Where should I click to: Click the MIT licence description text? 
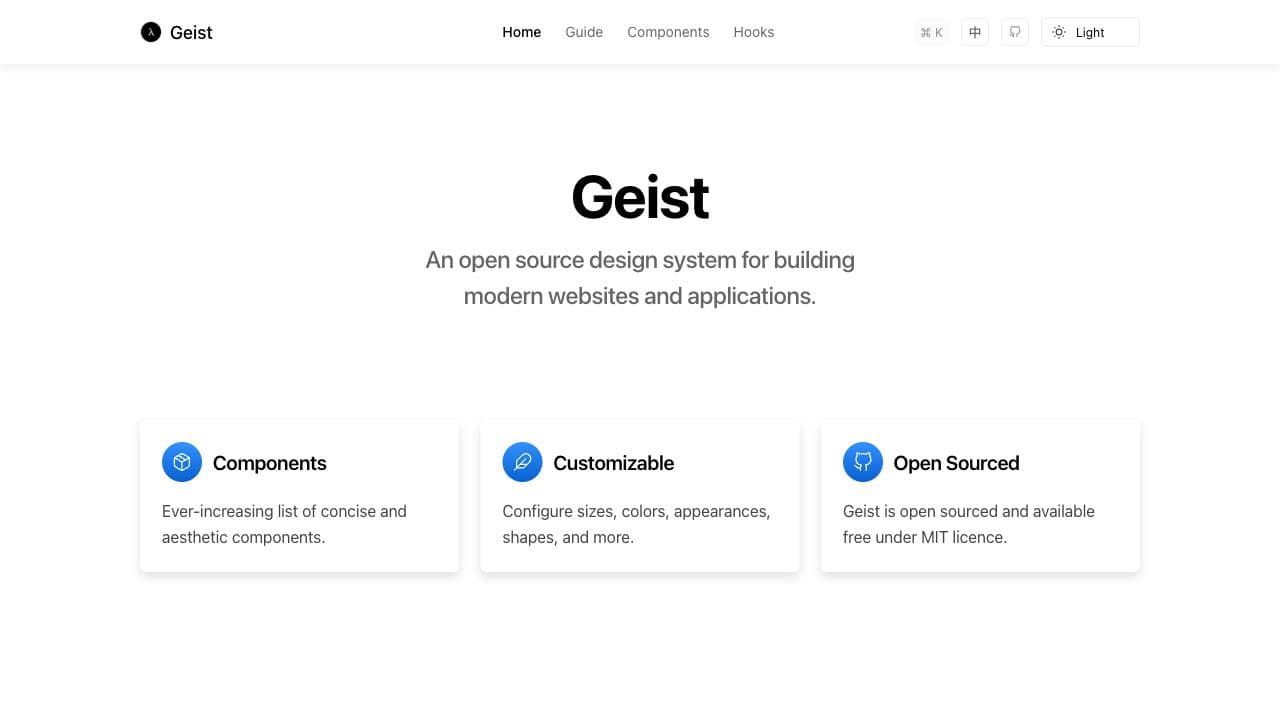[968, 524]
